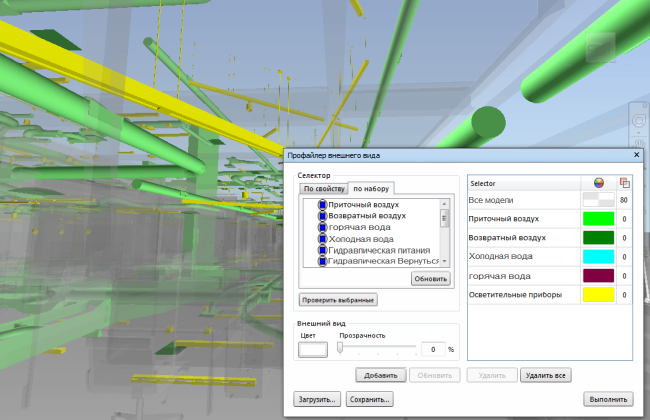Click Гидравлическая питания in the set list

click(x=379, y=250)
